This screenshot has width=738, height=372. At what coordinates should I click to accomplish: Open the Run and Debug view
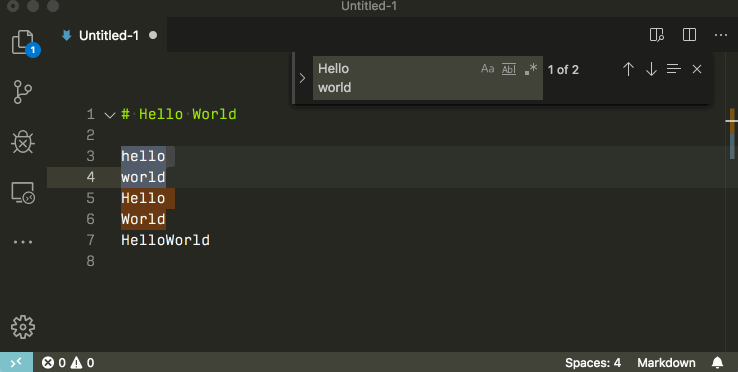23,141
